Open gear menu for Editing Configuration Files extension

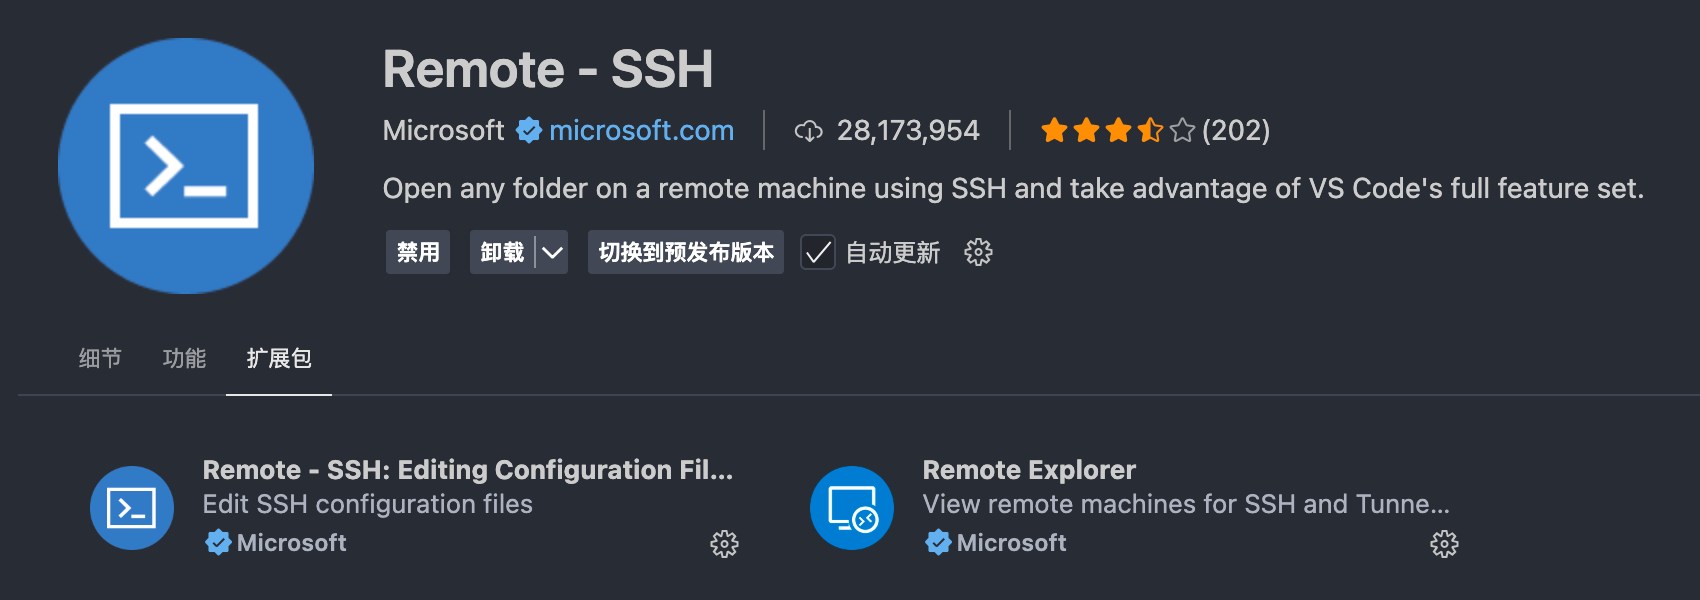[724, 544]
